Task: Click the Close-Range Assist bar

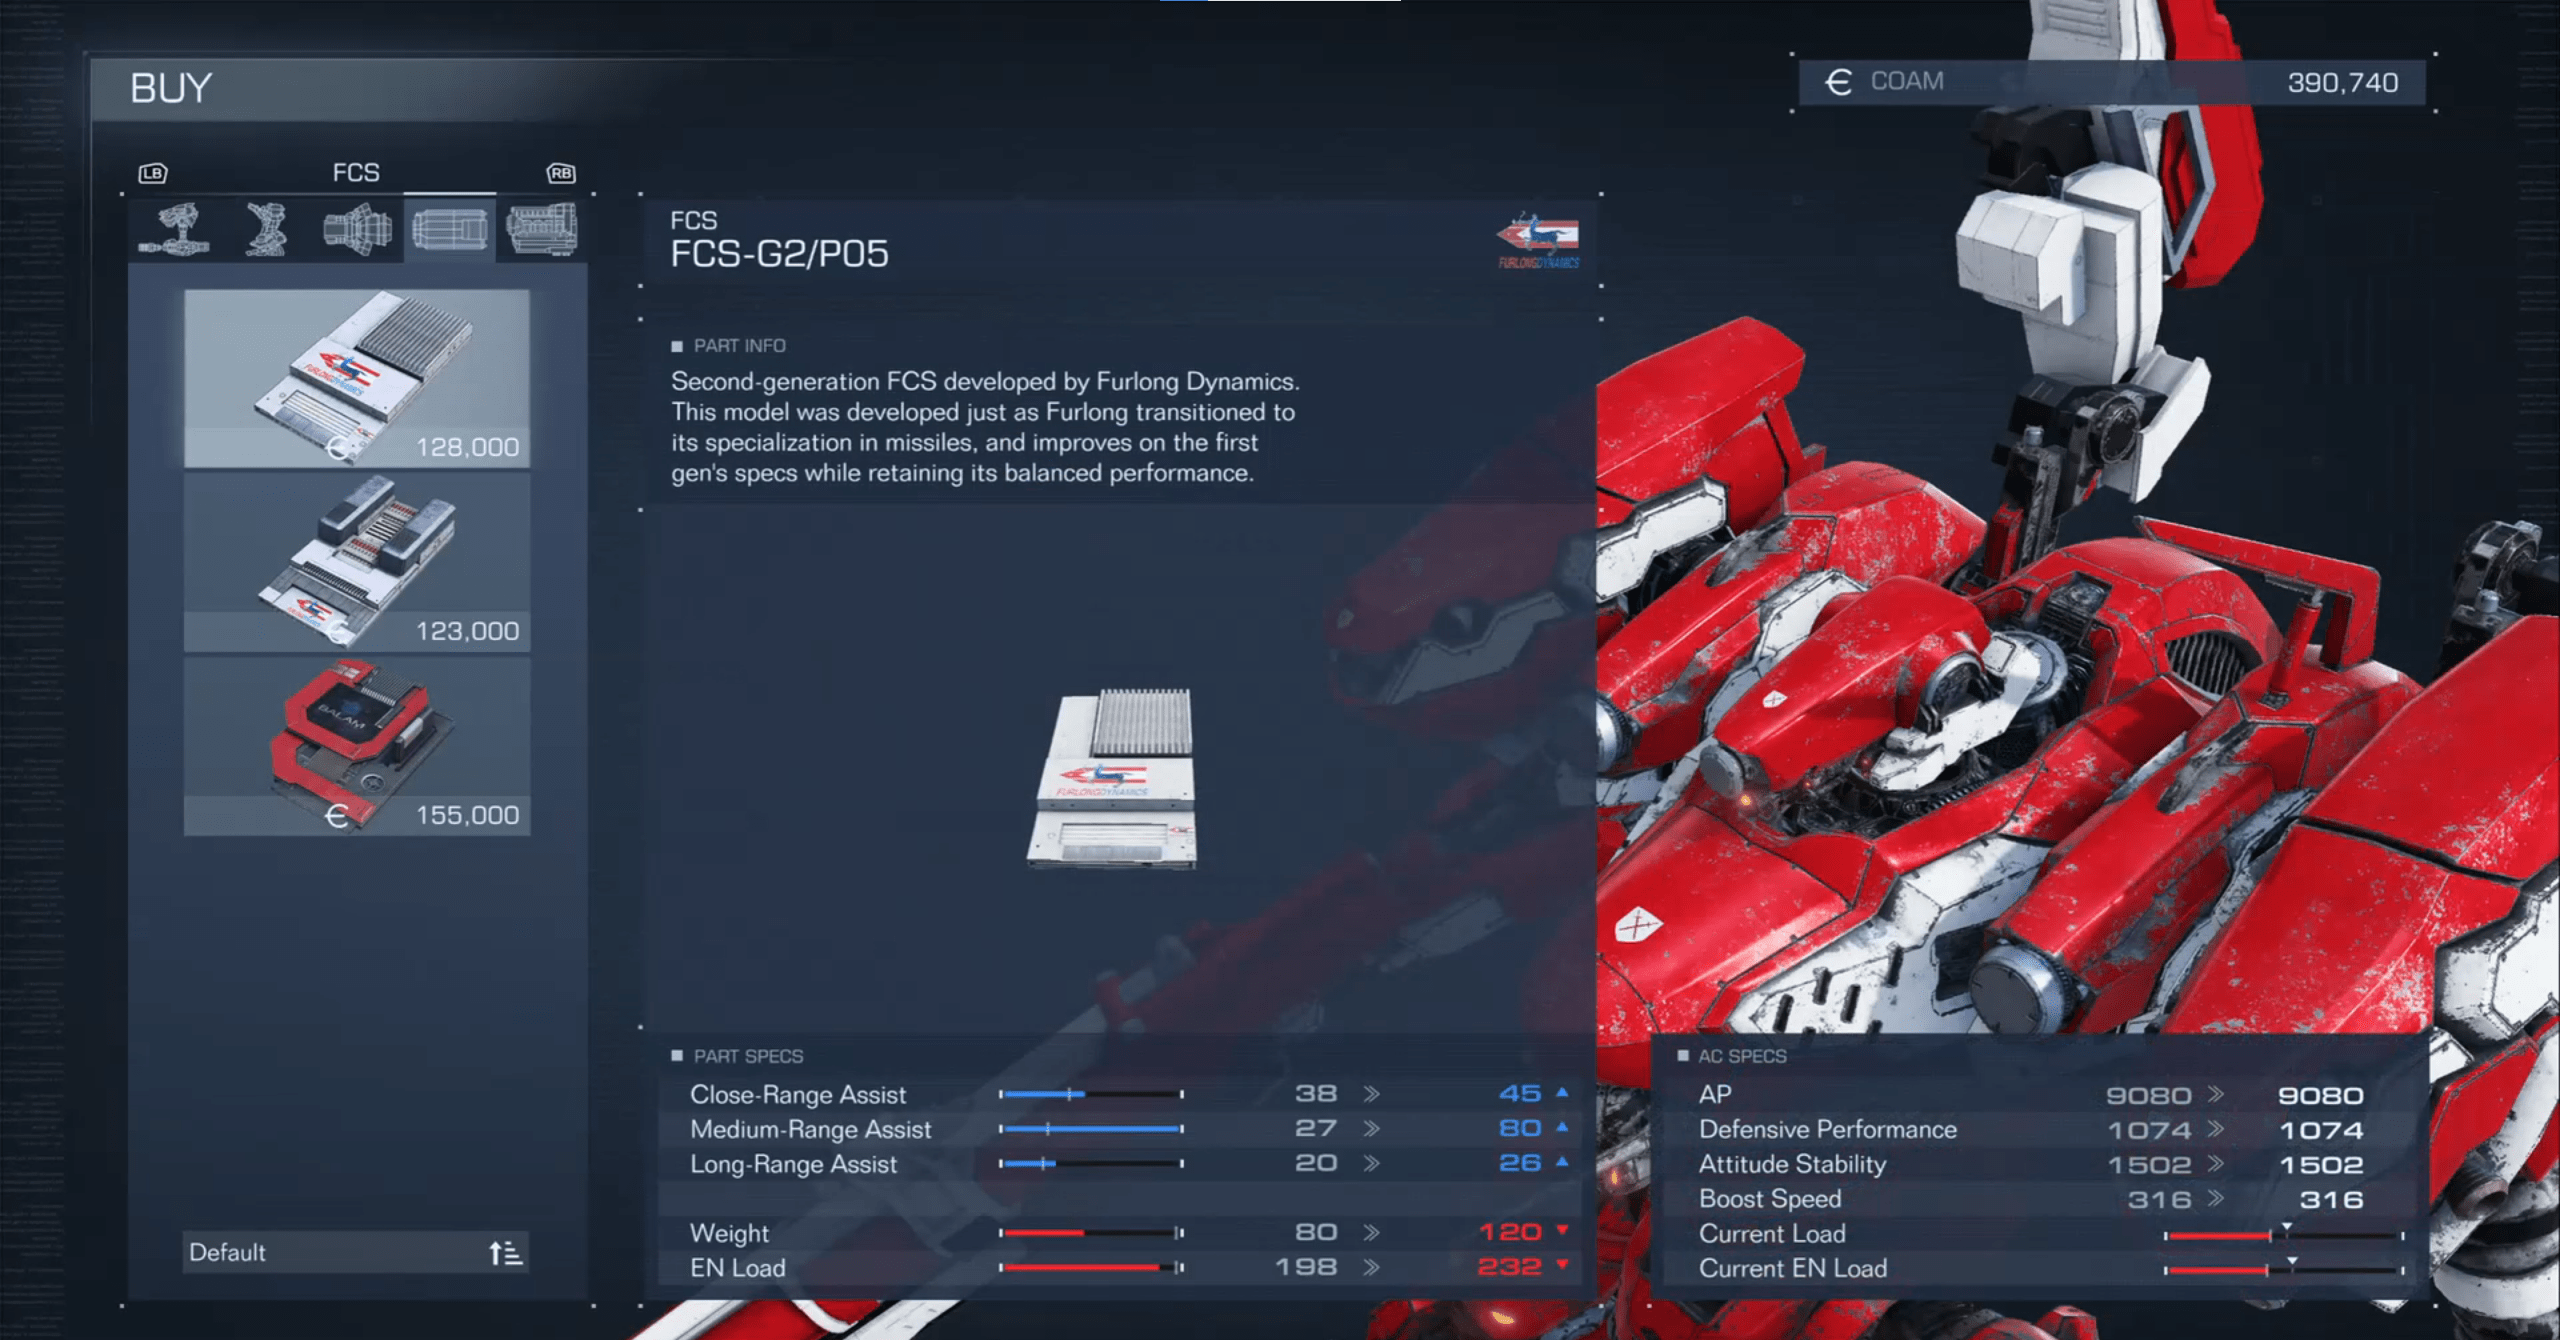Action: (1091, 1095)
